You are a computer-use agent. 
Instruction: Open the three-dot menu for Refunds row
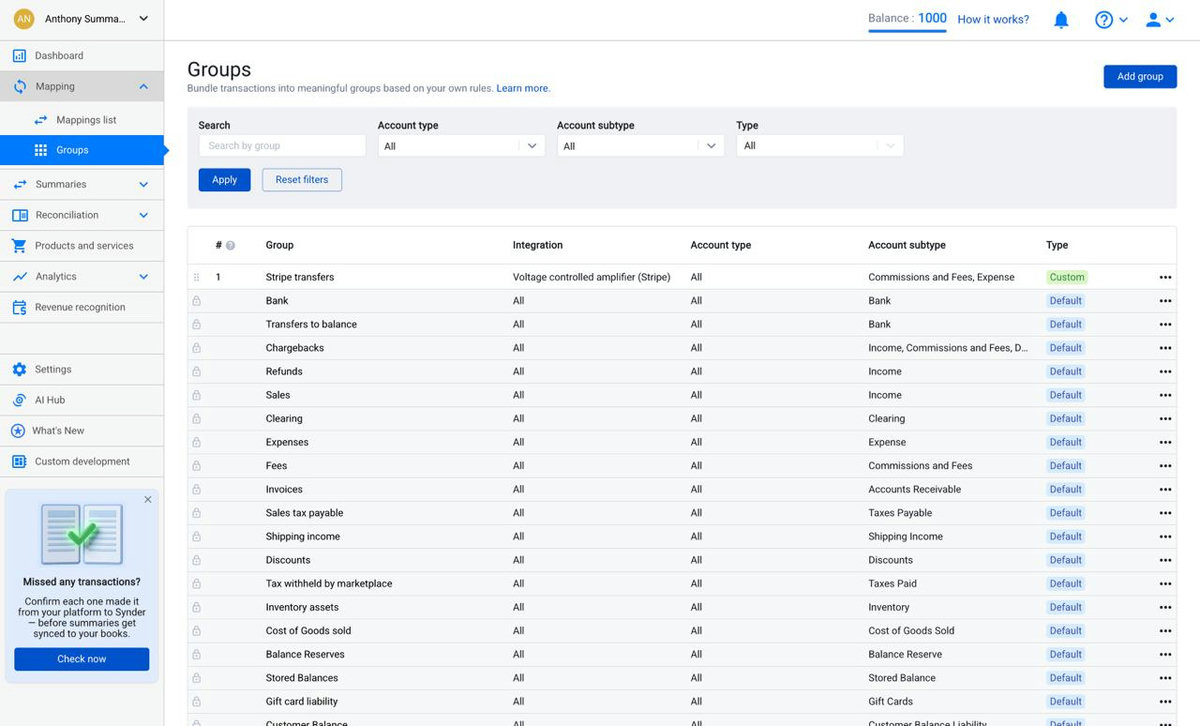[x=1165, y=372]
